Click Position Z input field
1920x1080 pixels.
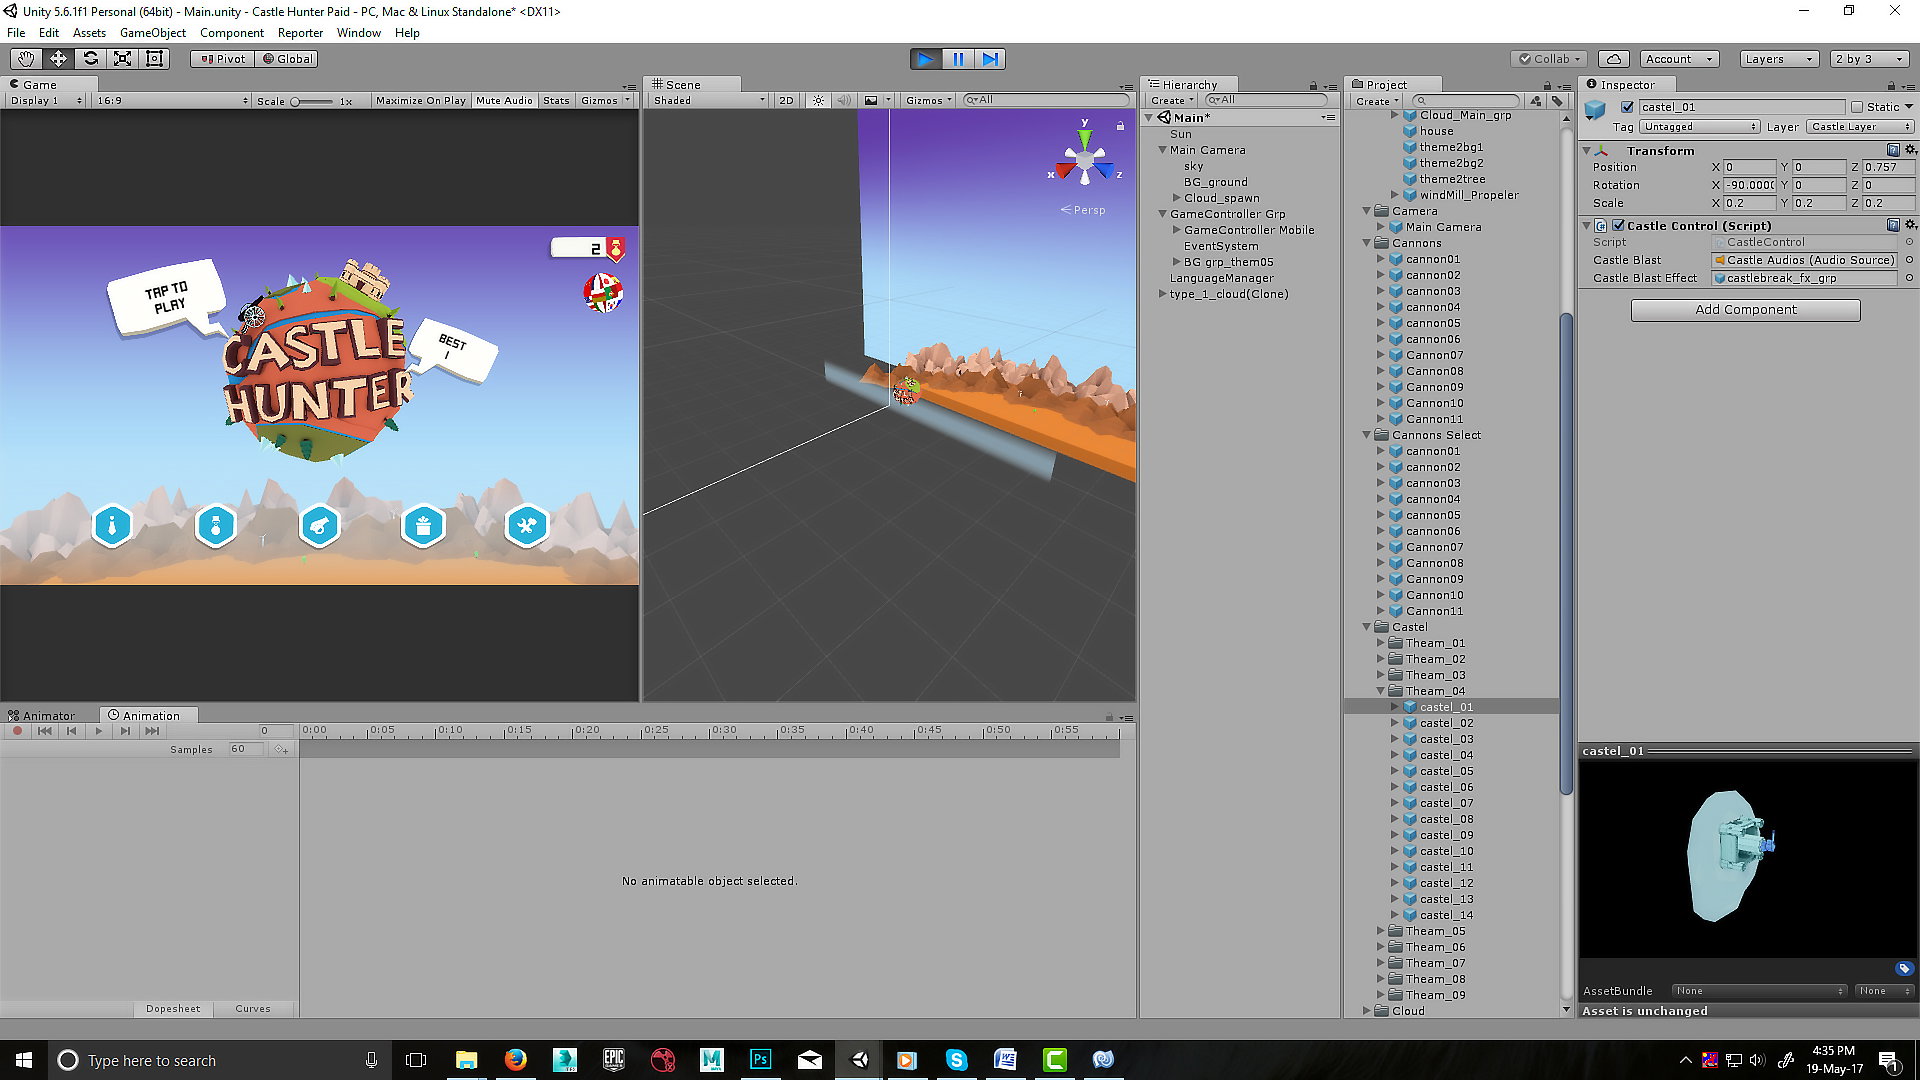(x=1888, y=167)
